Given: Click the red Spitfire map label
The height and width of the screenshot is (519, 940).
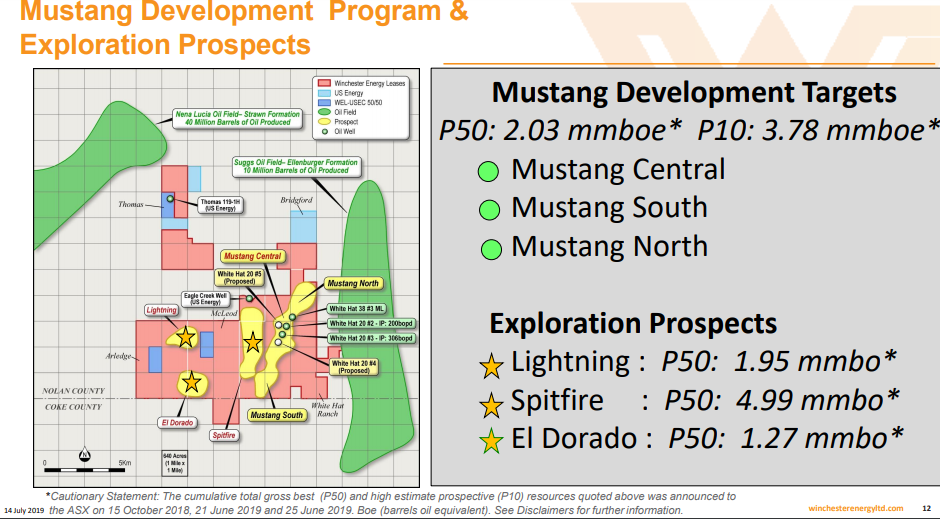Looking at the screenshot, I should [224, 435].
